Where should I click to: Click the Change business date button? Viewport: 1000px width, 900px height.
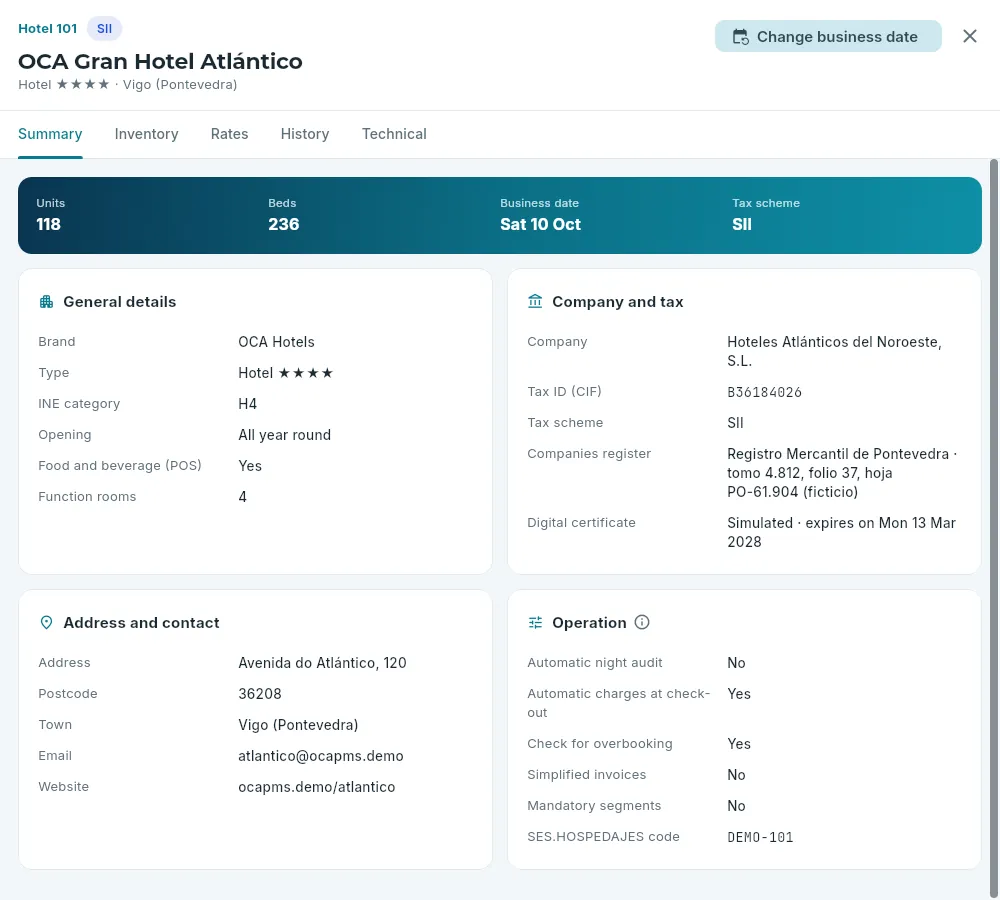click(x=828, y=36)
